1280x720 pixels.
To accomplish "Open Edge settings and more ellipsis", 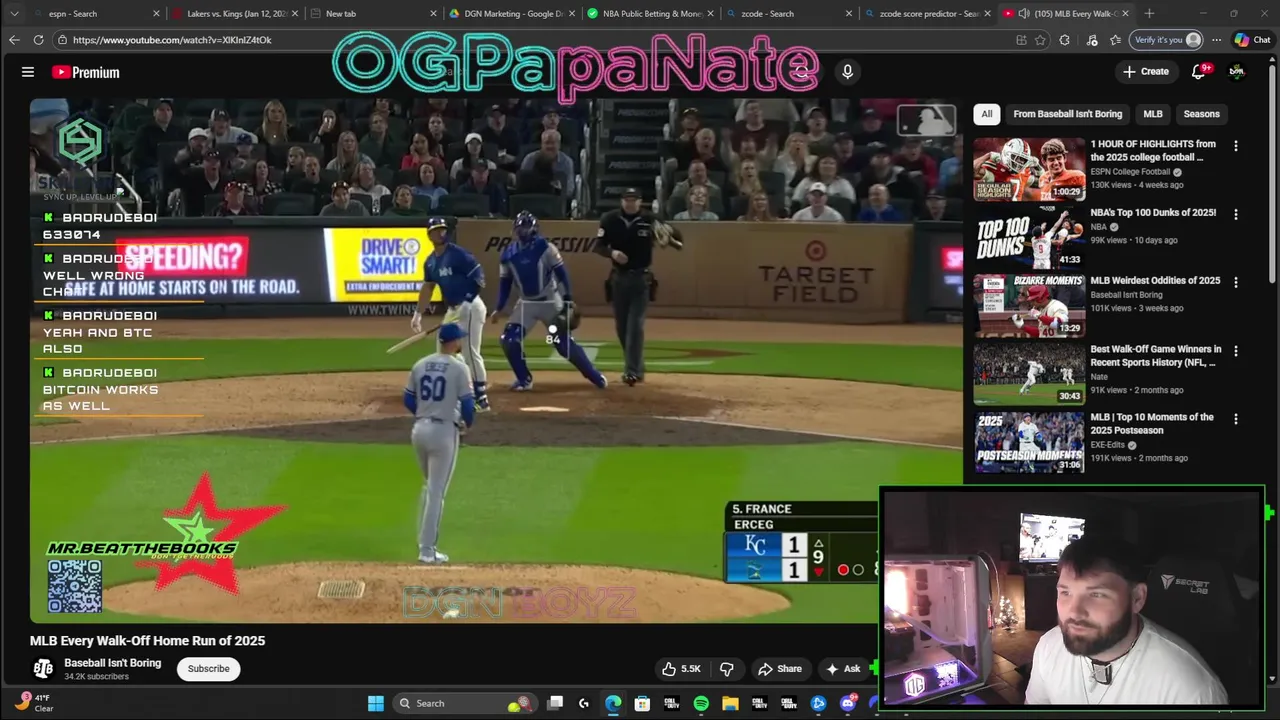I will (x=1216, y=40).
